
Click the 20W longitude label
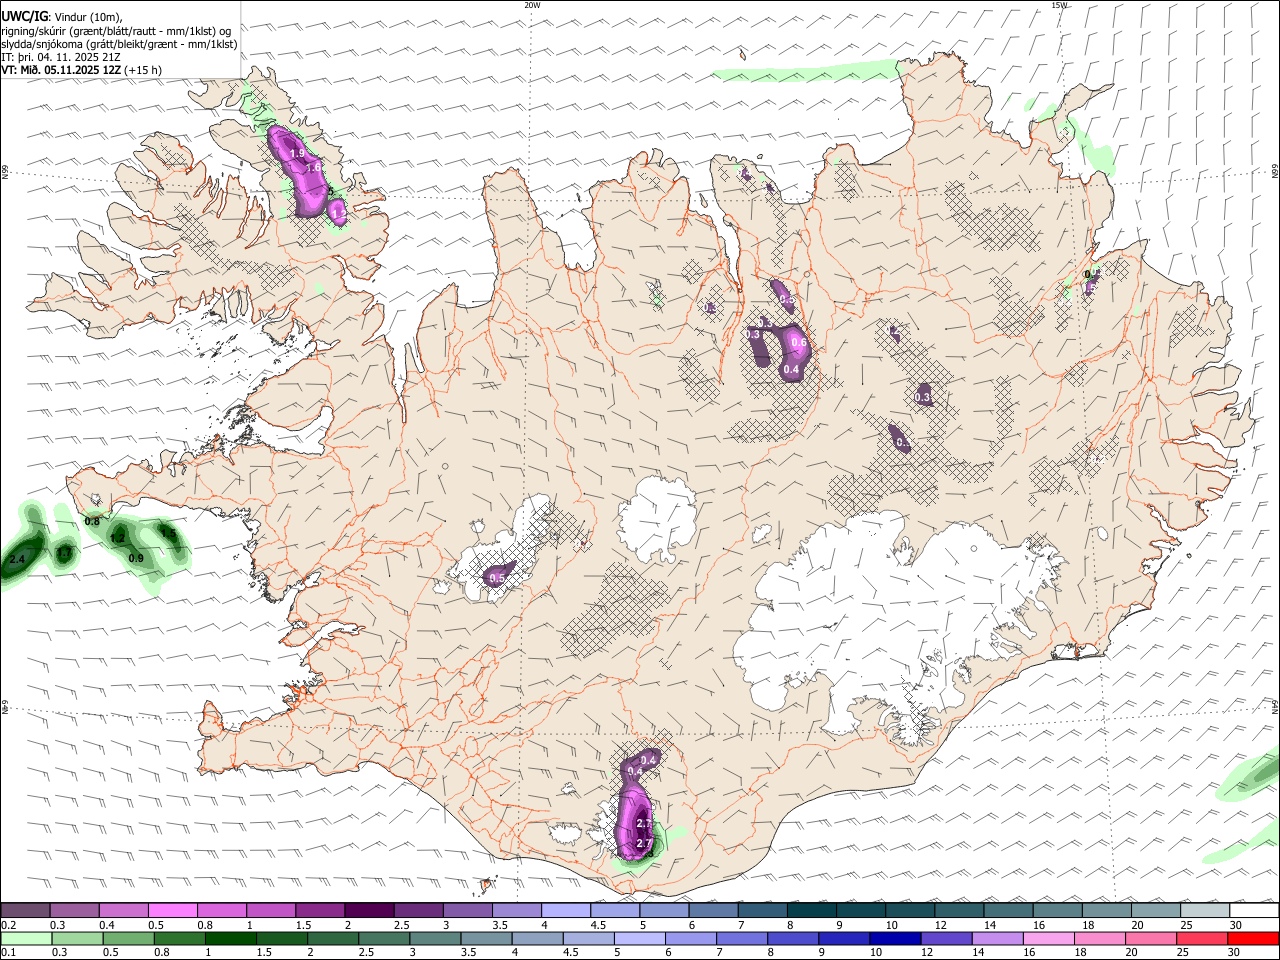pyautogui.click(x=532, y=5)
